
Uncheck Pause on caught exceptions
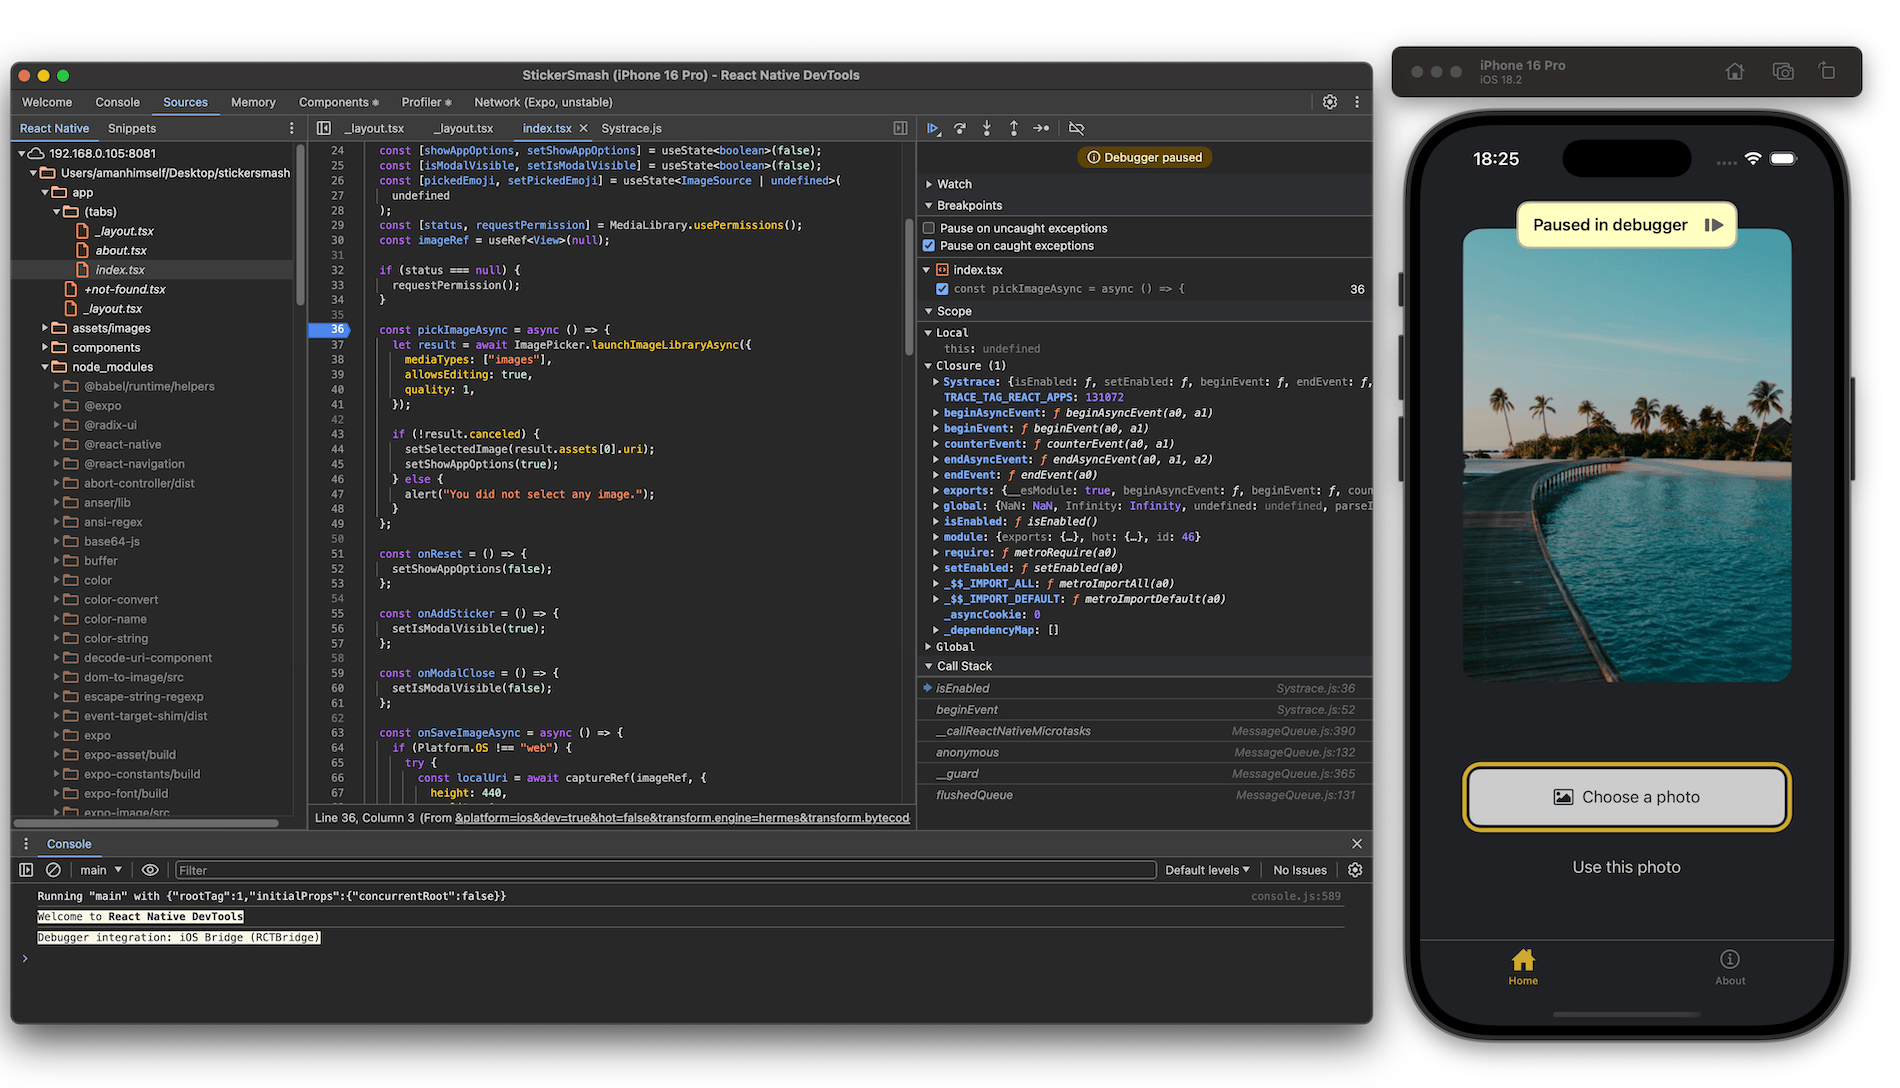pyautogui.click(x=928, y=245)
